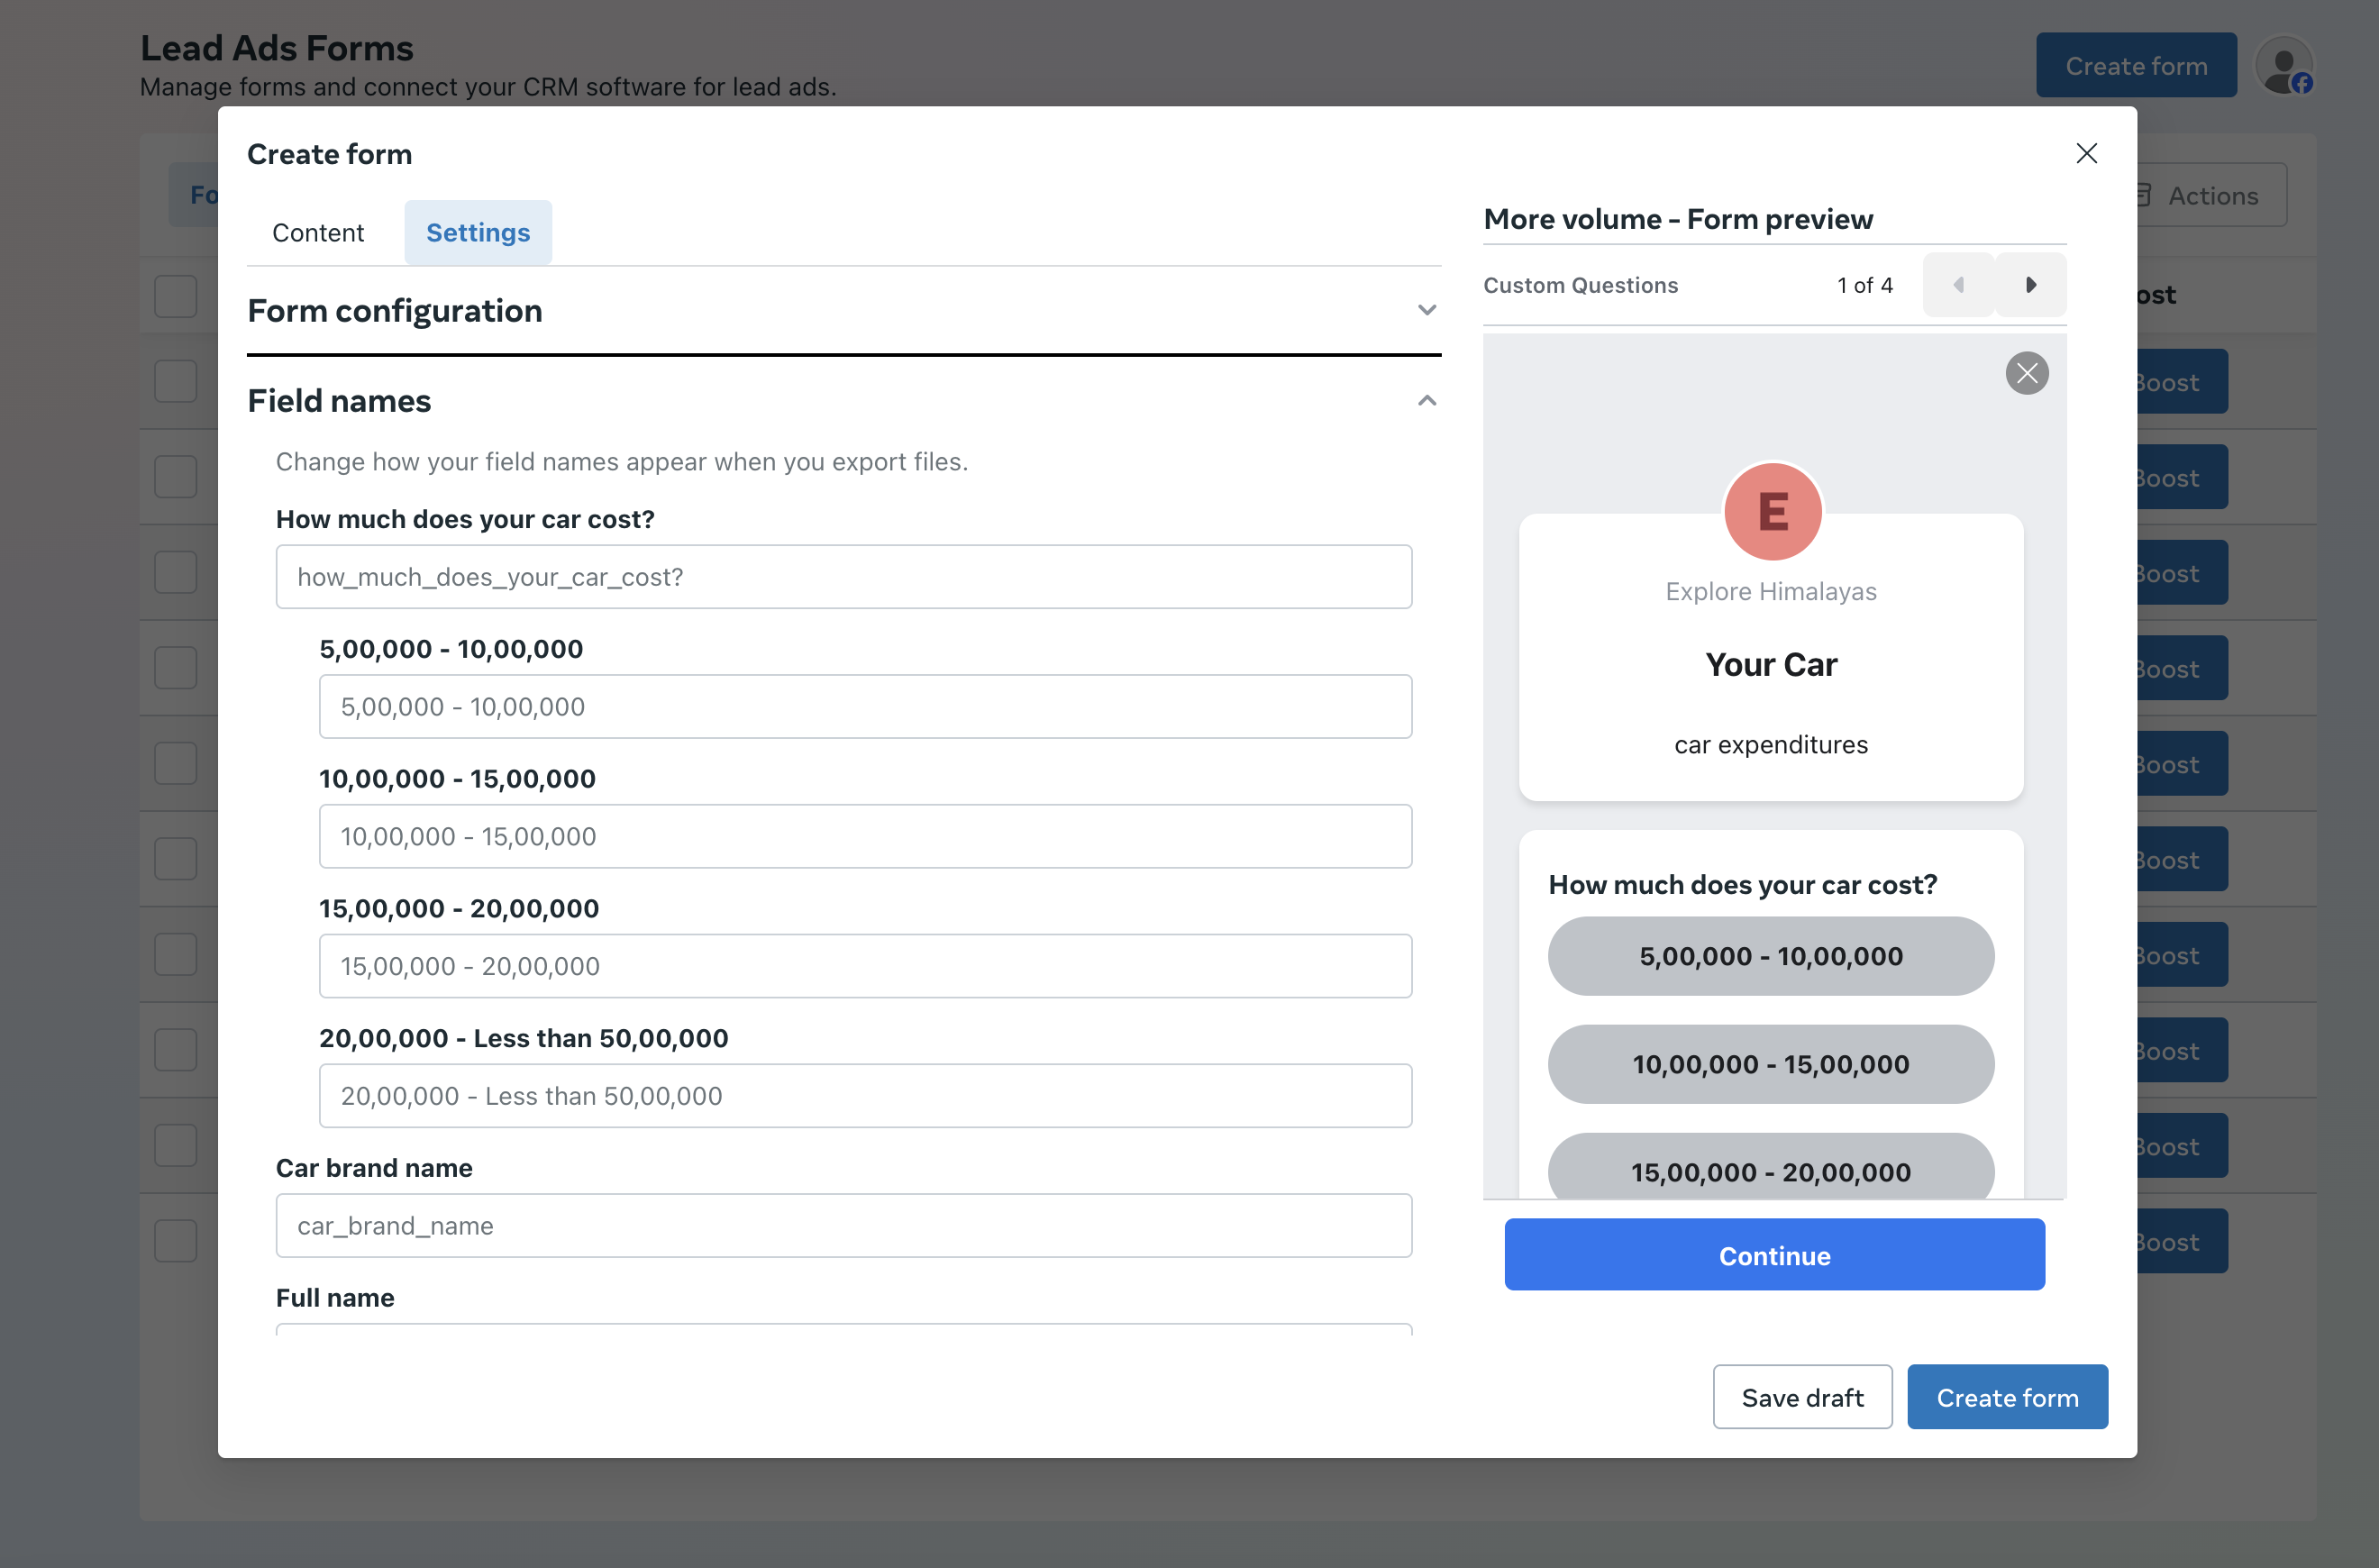The width and height of the screenshot is (2379, 1568).
Task: Focus the 20,00,000 - Less than 50,00,000 field
Action: 864,1095
